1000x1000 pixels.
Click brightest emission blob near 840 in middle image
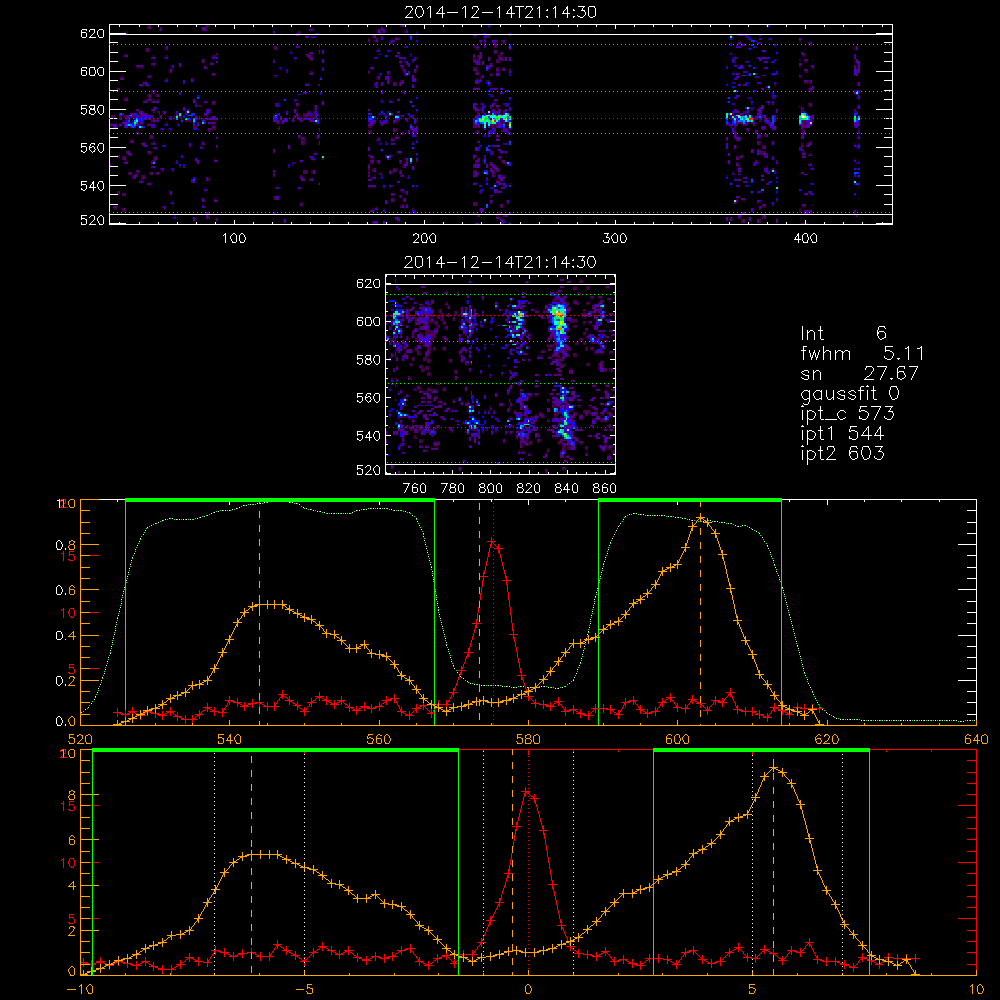point(559,319)
